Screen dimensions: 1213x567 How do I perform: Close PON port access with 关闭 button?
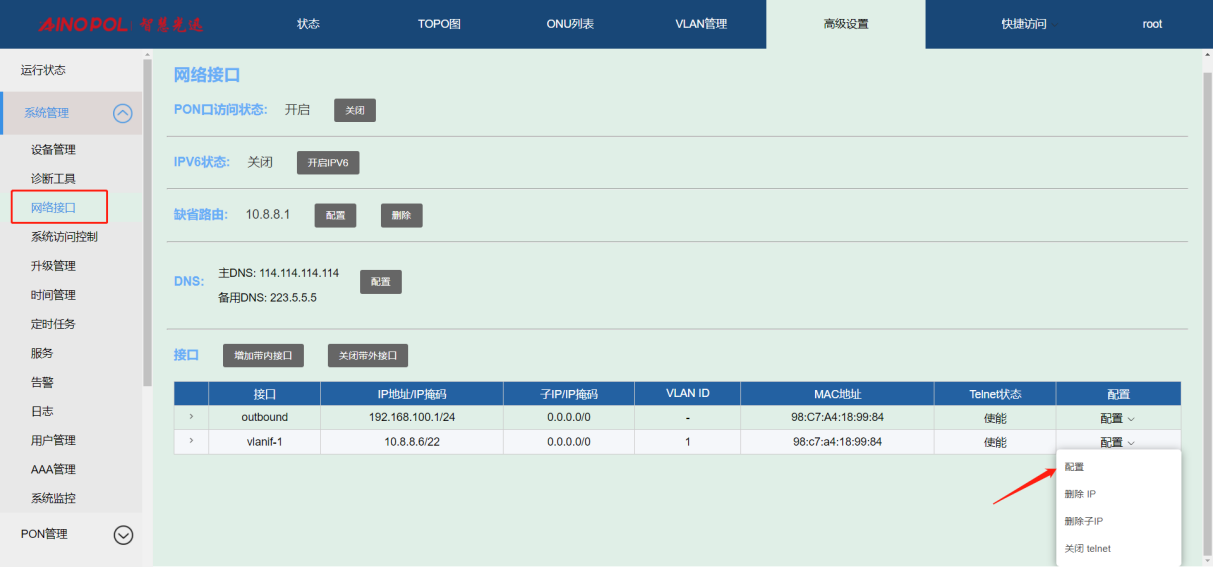coord(355,110)
